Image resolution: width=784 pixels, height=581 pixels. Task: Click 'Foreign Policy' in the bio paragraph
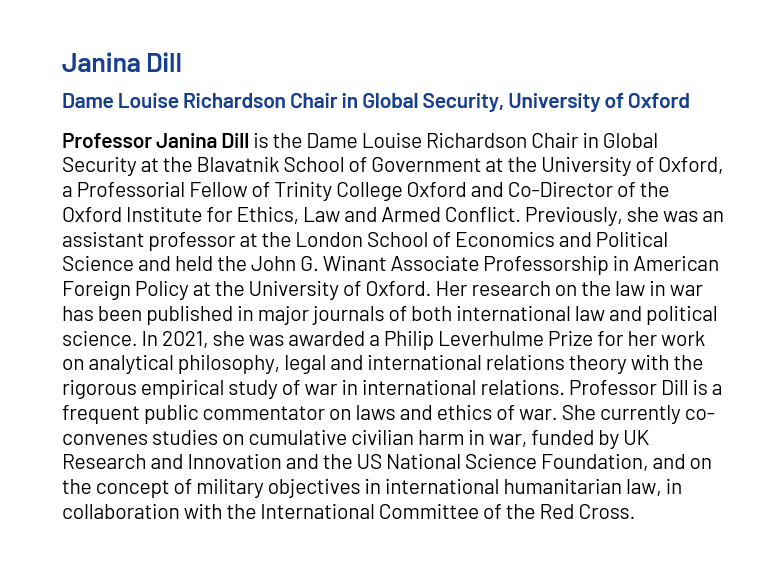coord(125,290)
